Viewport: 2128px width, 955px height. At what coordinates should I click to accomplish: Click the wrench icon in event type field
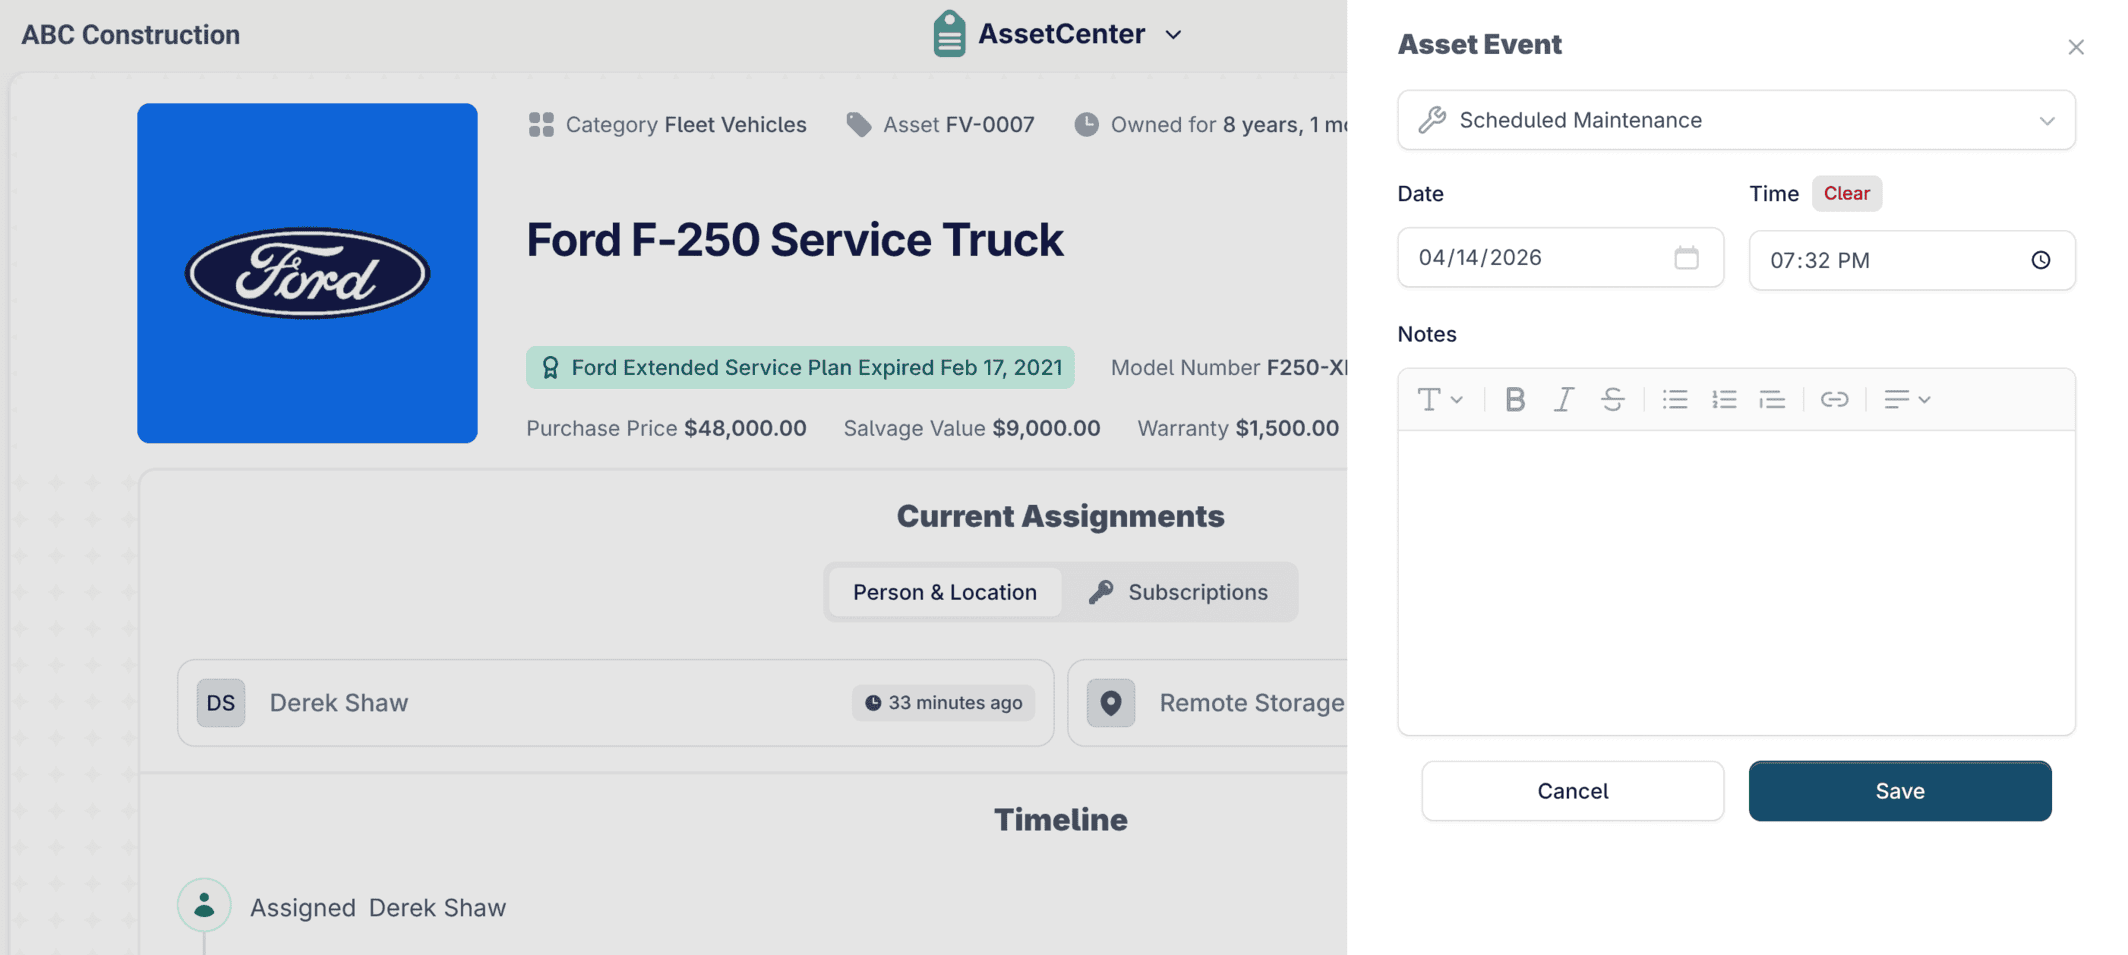(1432, 120)
